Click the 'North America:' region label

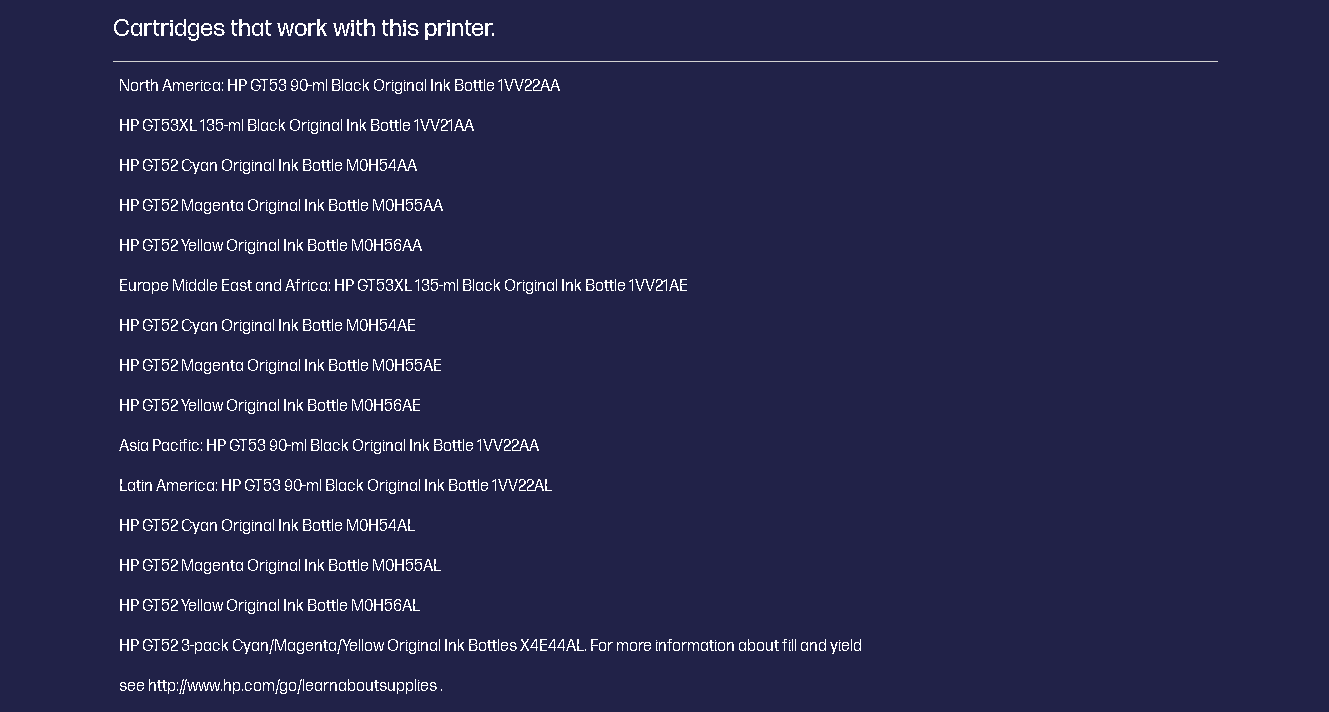171,86
